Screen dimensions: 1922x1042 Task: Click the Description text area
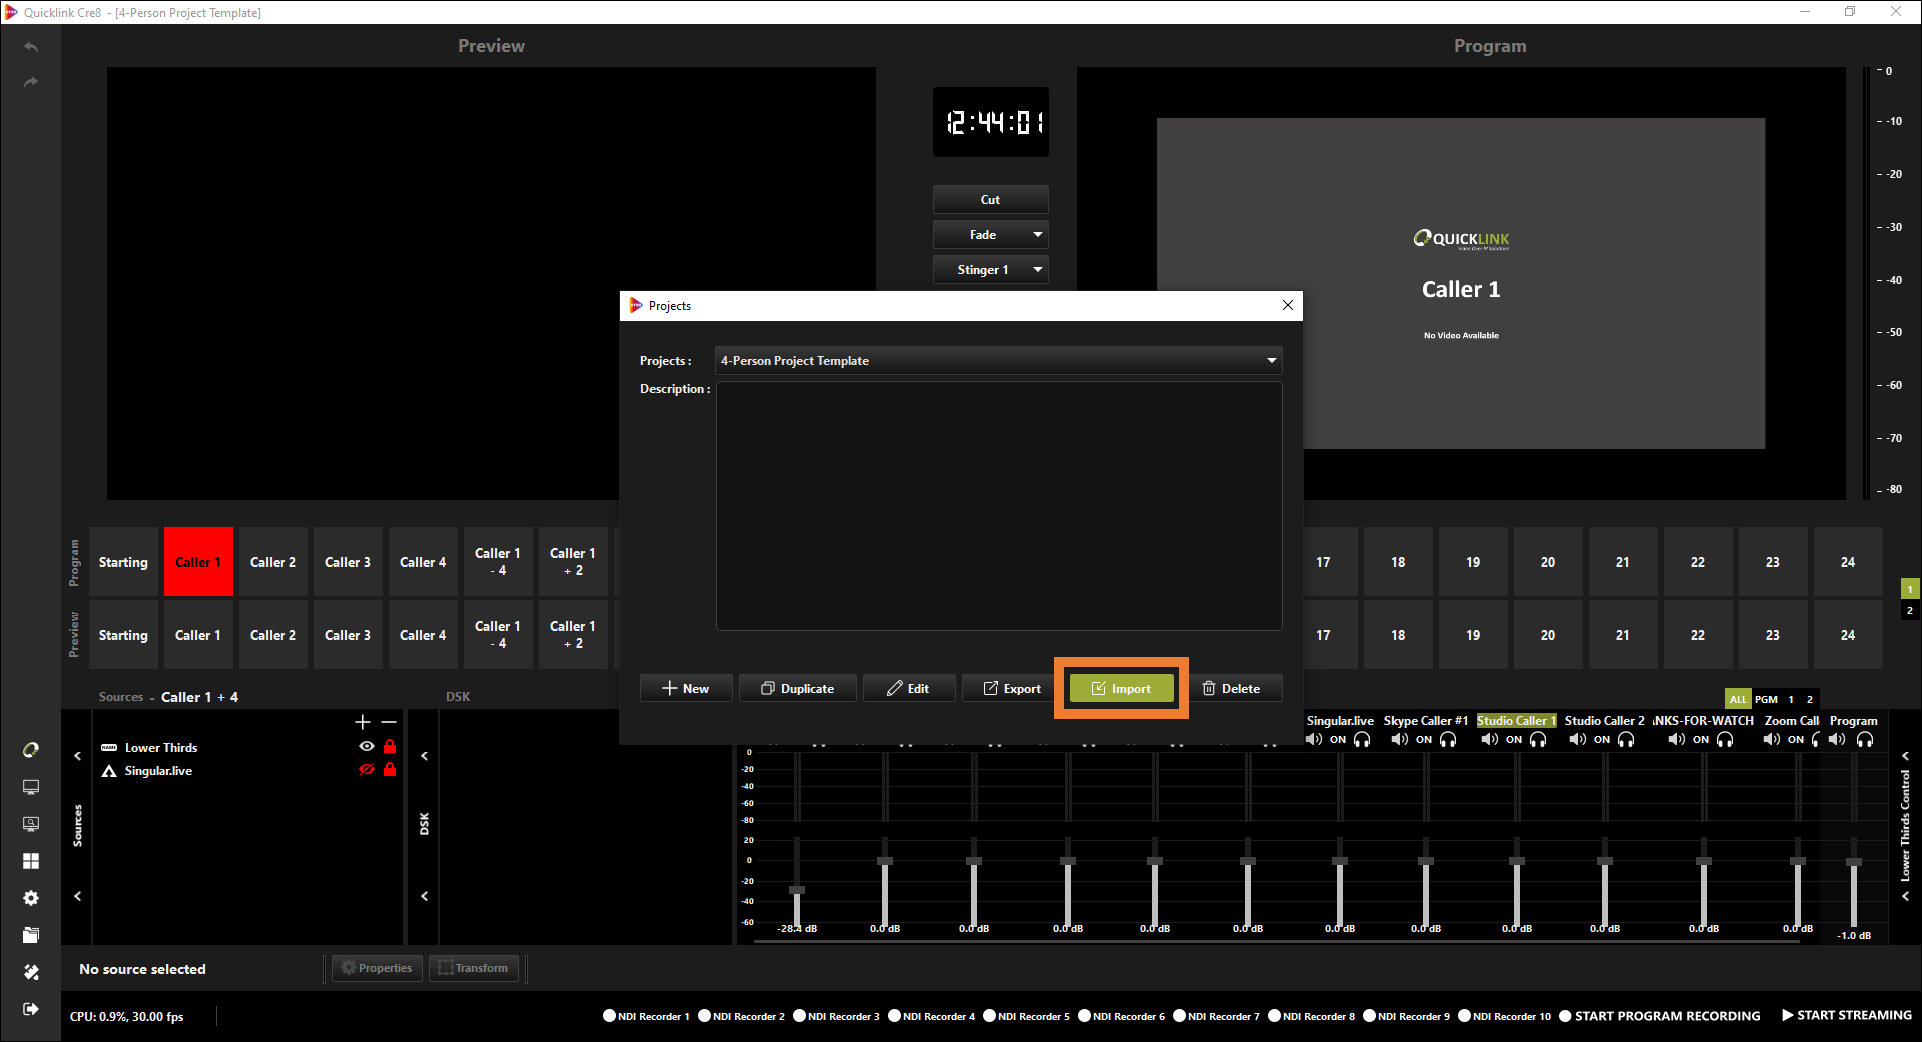(998, 505)
